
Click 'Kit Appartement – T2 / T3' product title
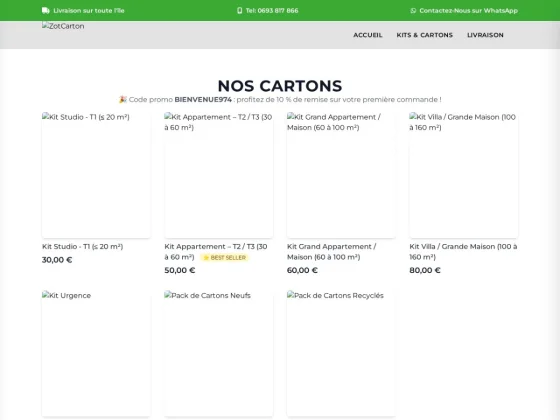[x=216, y=252]
